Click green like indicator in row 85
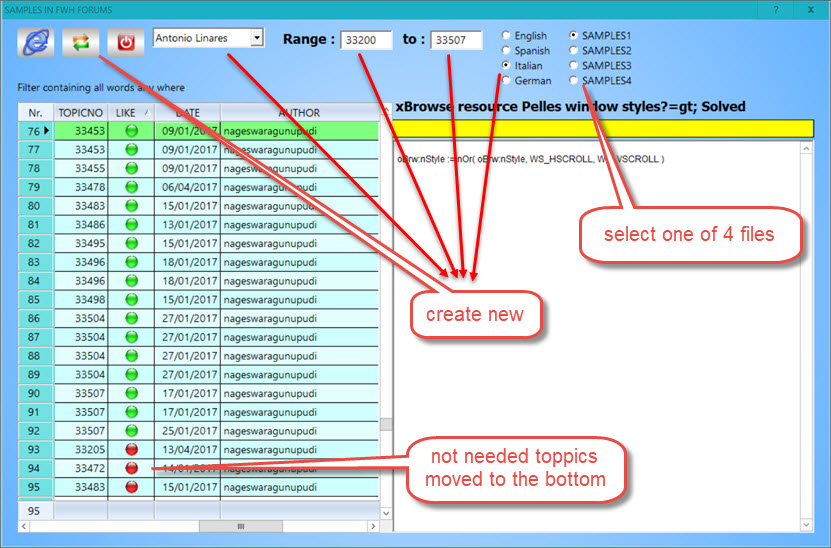Screen dimensions: 831x548 [131, 299]
